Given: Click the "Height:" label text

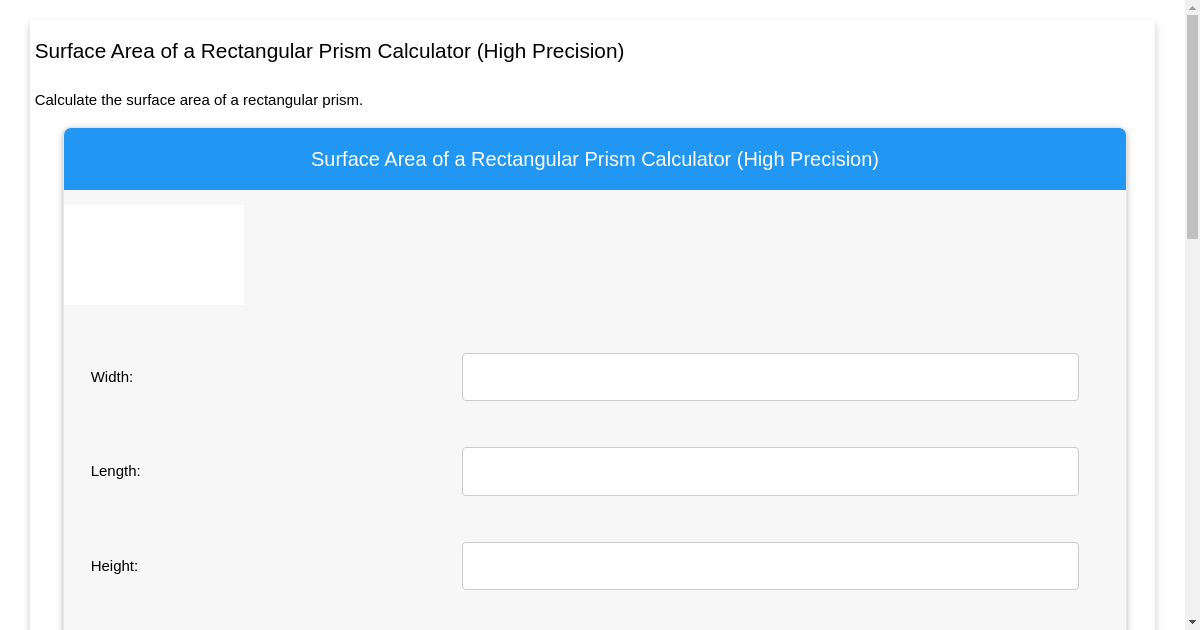Looking at the screenshot, I should tap(115, 566).
